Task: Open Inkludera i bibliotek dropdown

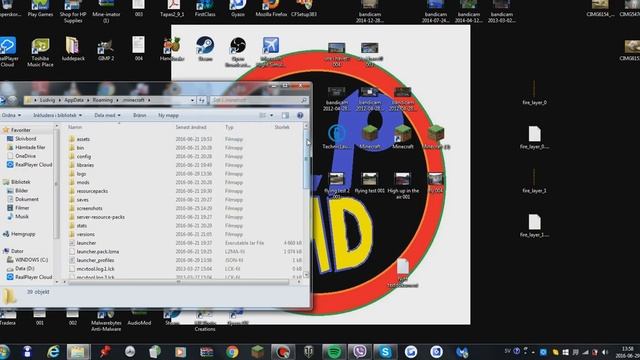Action: coord(57,115)
